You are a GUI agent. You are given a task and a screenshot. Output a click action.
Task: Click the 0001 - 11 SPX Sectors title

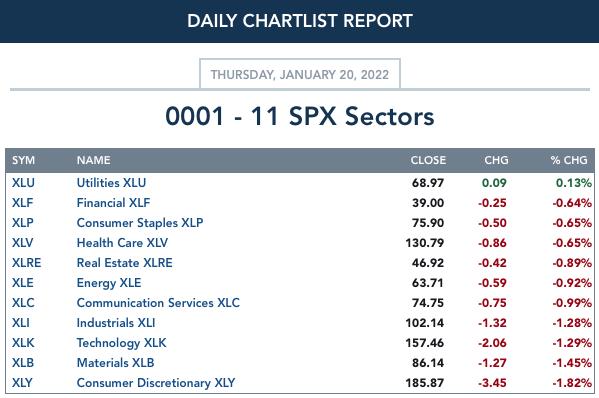click(x=300, y=116)
